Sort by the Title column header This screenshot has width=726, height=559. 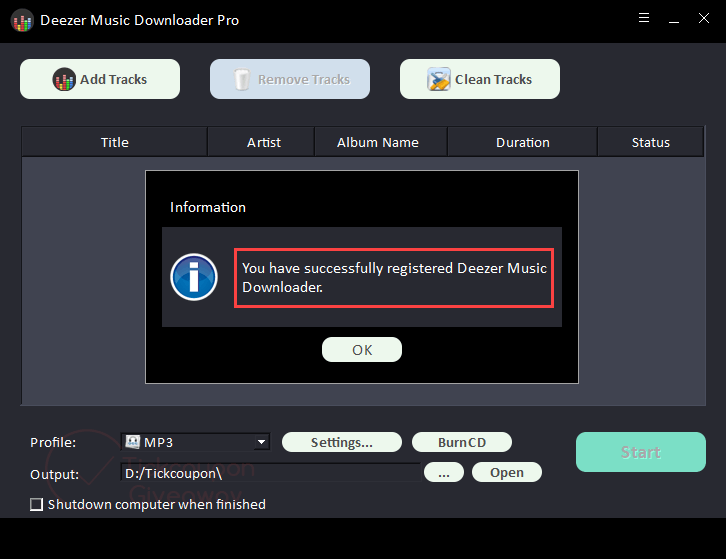(x=114, y=142)
